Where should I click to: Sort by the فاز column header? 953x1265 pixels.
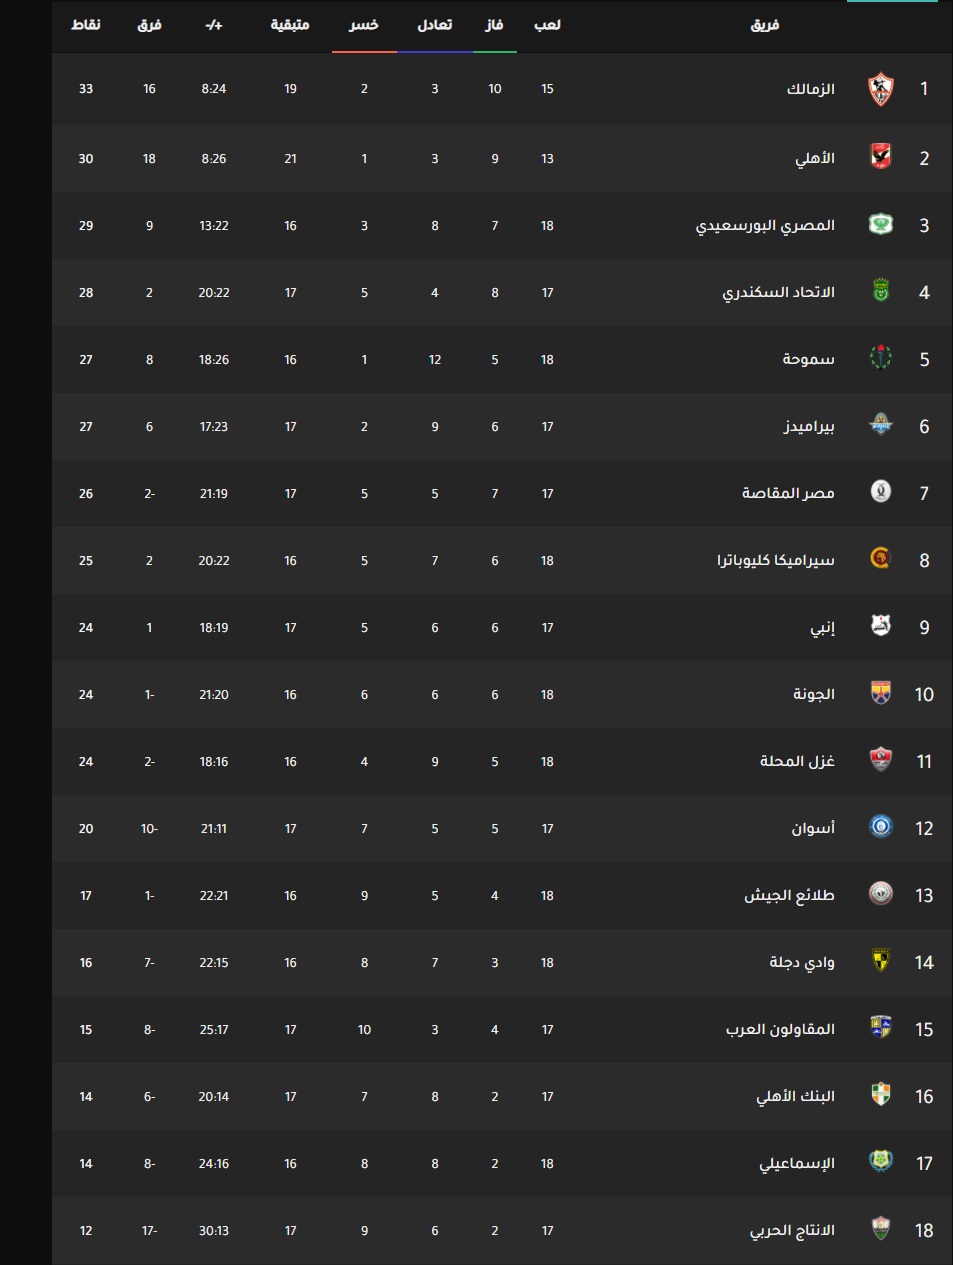tap(494, 25)
